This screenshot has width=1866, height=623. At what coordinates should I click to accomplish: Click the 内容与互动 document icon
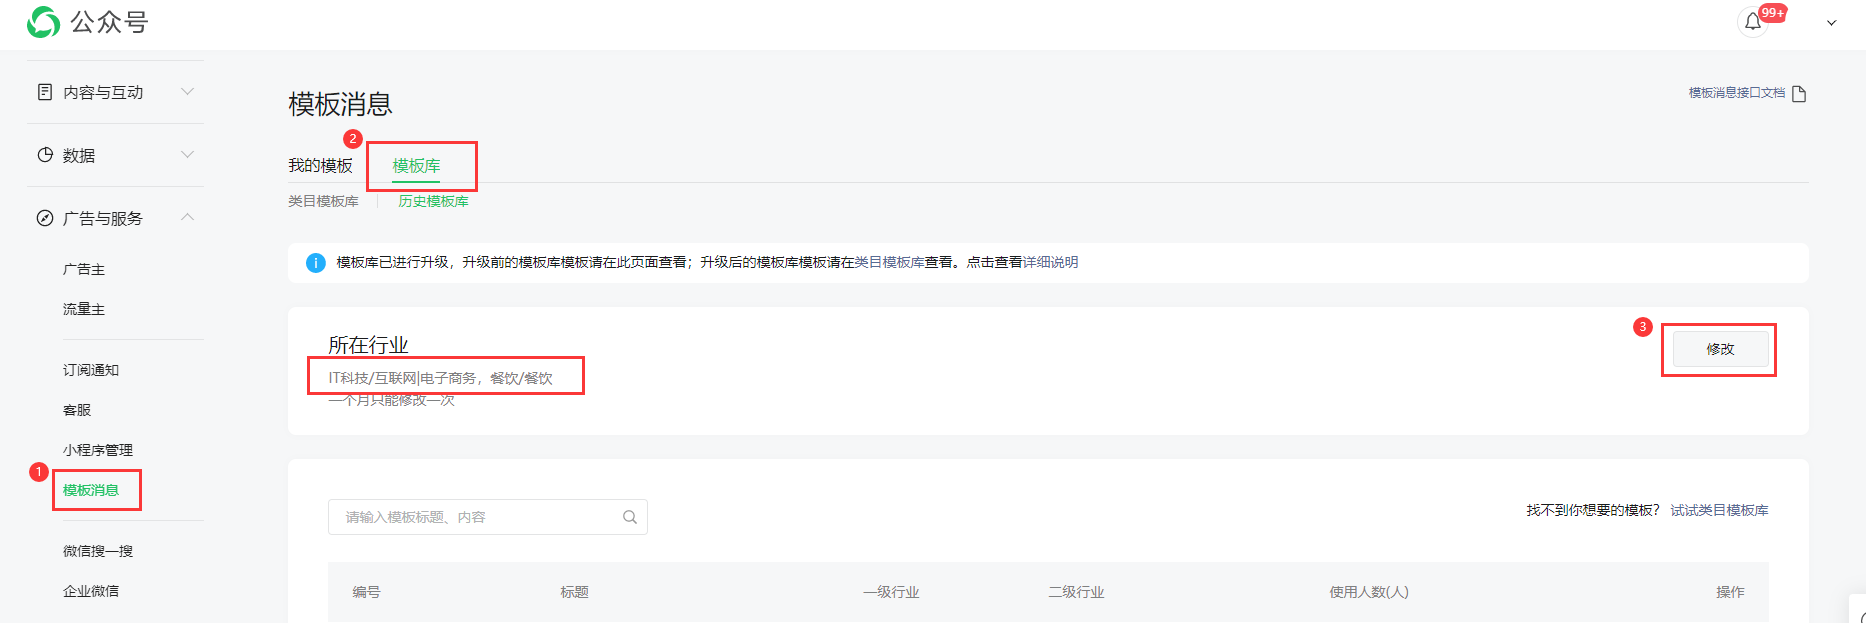coord(45,92)
